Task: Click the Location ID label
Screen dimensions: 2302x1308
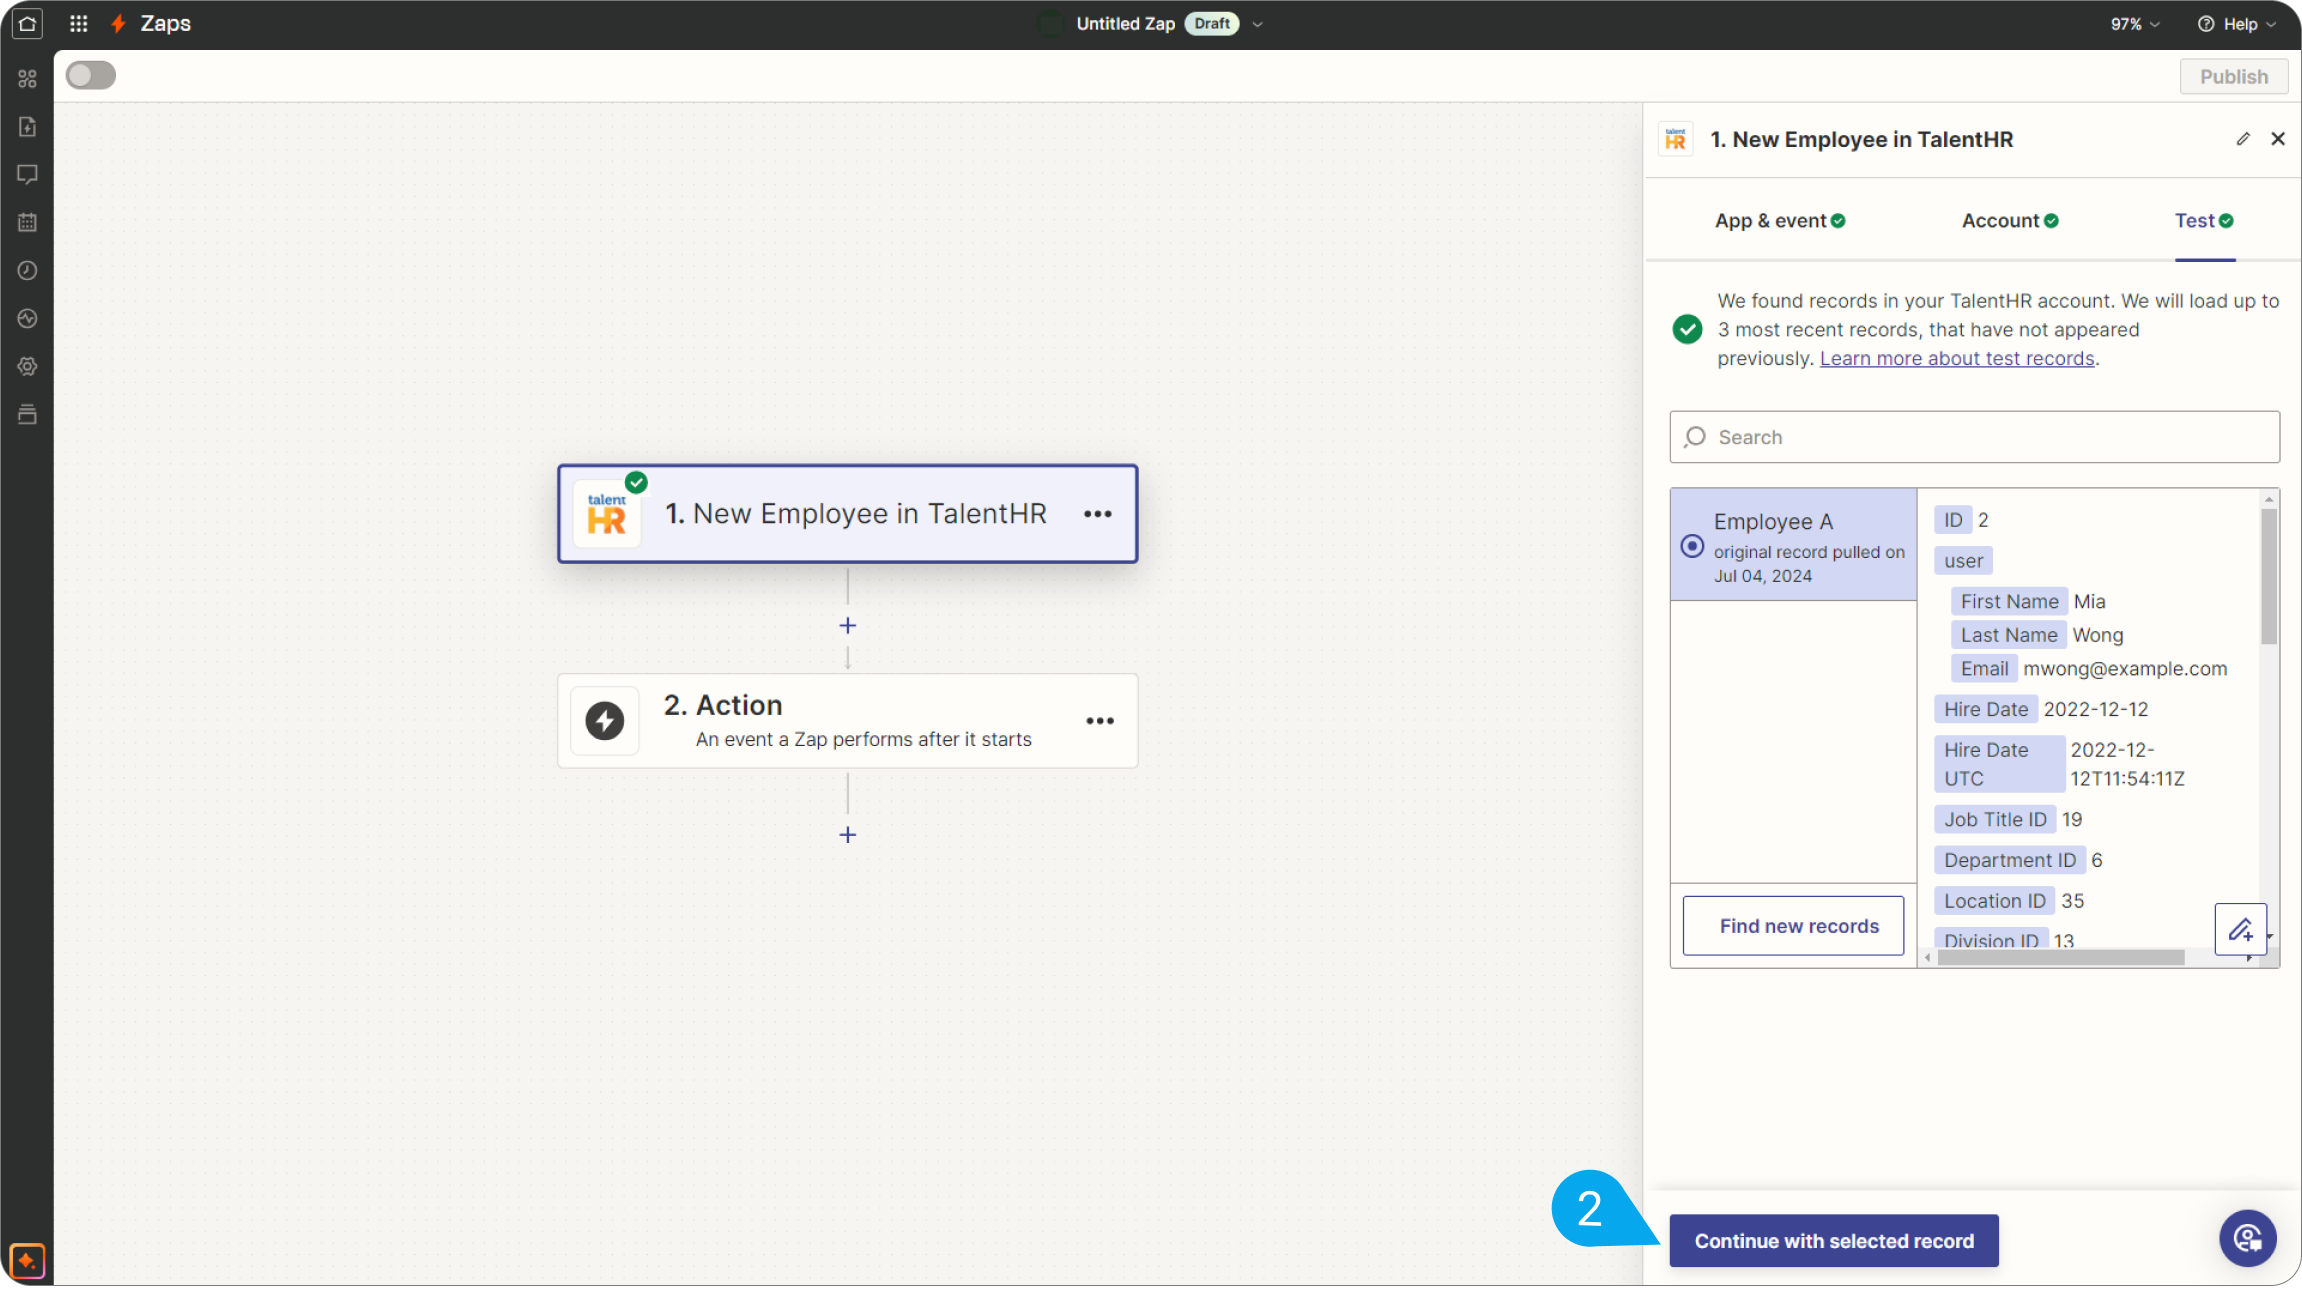Action: click(x=1994, y=901)
